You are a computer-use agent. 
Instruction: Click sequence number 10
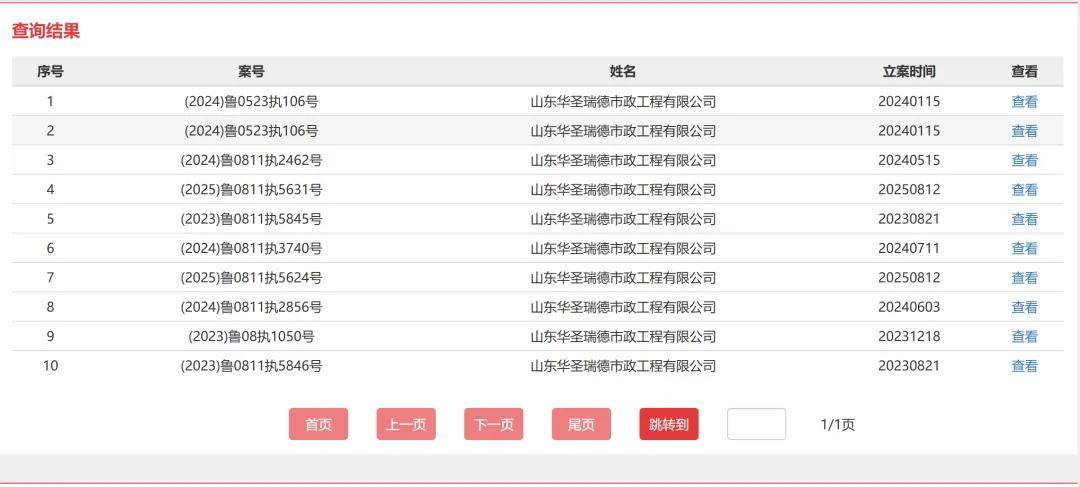click(50, 366)
